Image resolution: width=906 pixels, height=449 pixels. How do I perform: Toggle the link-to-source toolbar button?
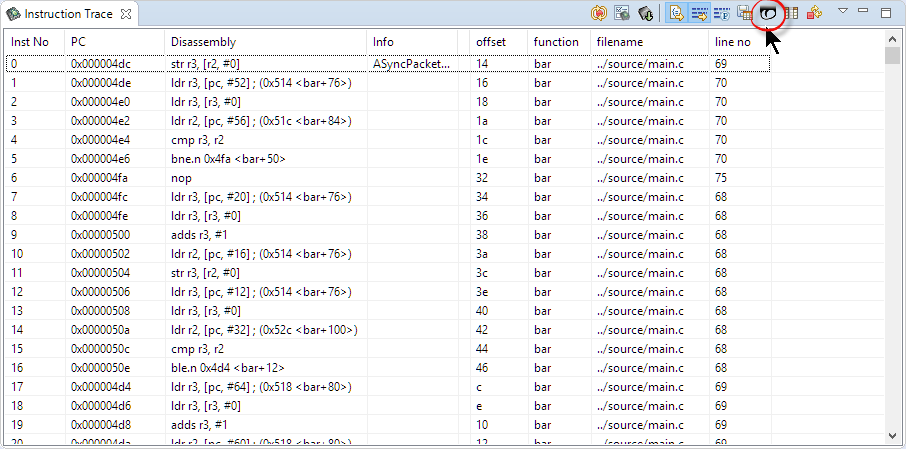tap(675, 13)
